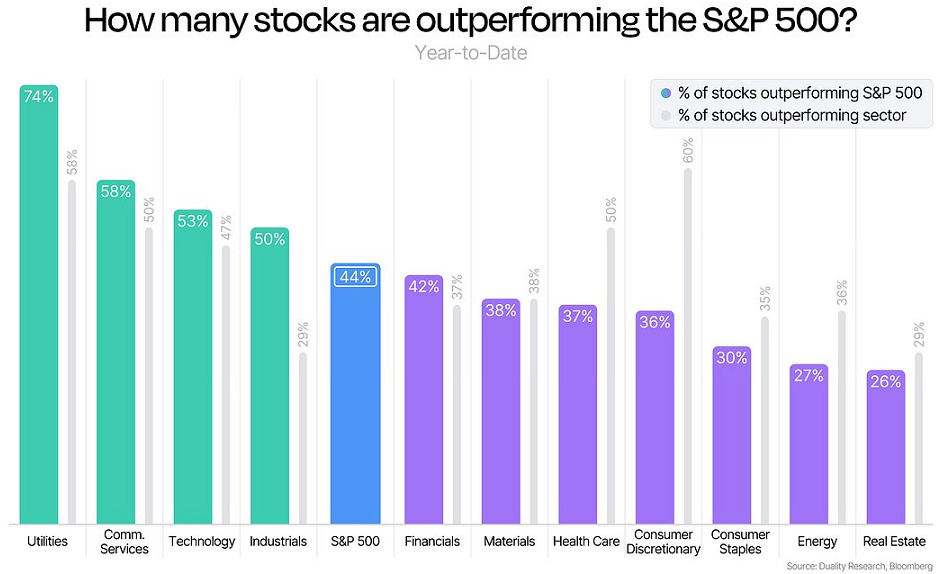Click the purple Financials 42% bar
951x574 pixels.
pyautogui.click(x=424, y=400)
